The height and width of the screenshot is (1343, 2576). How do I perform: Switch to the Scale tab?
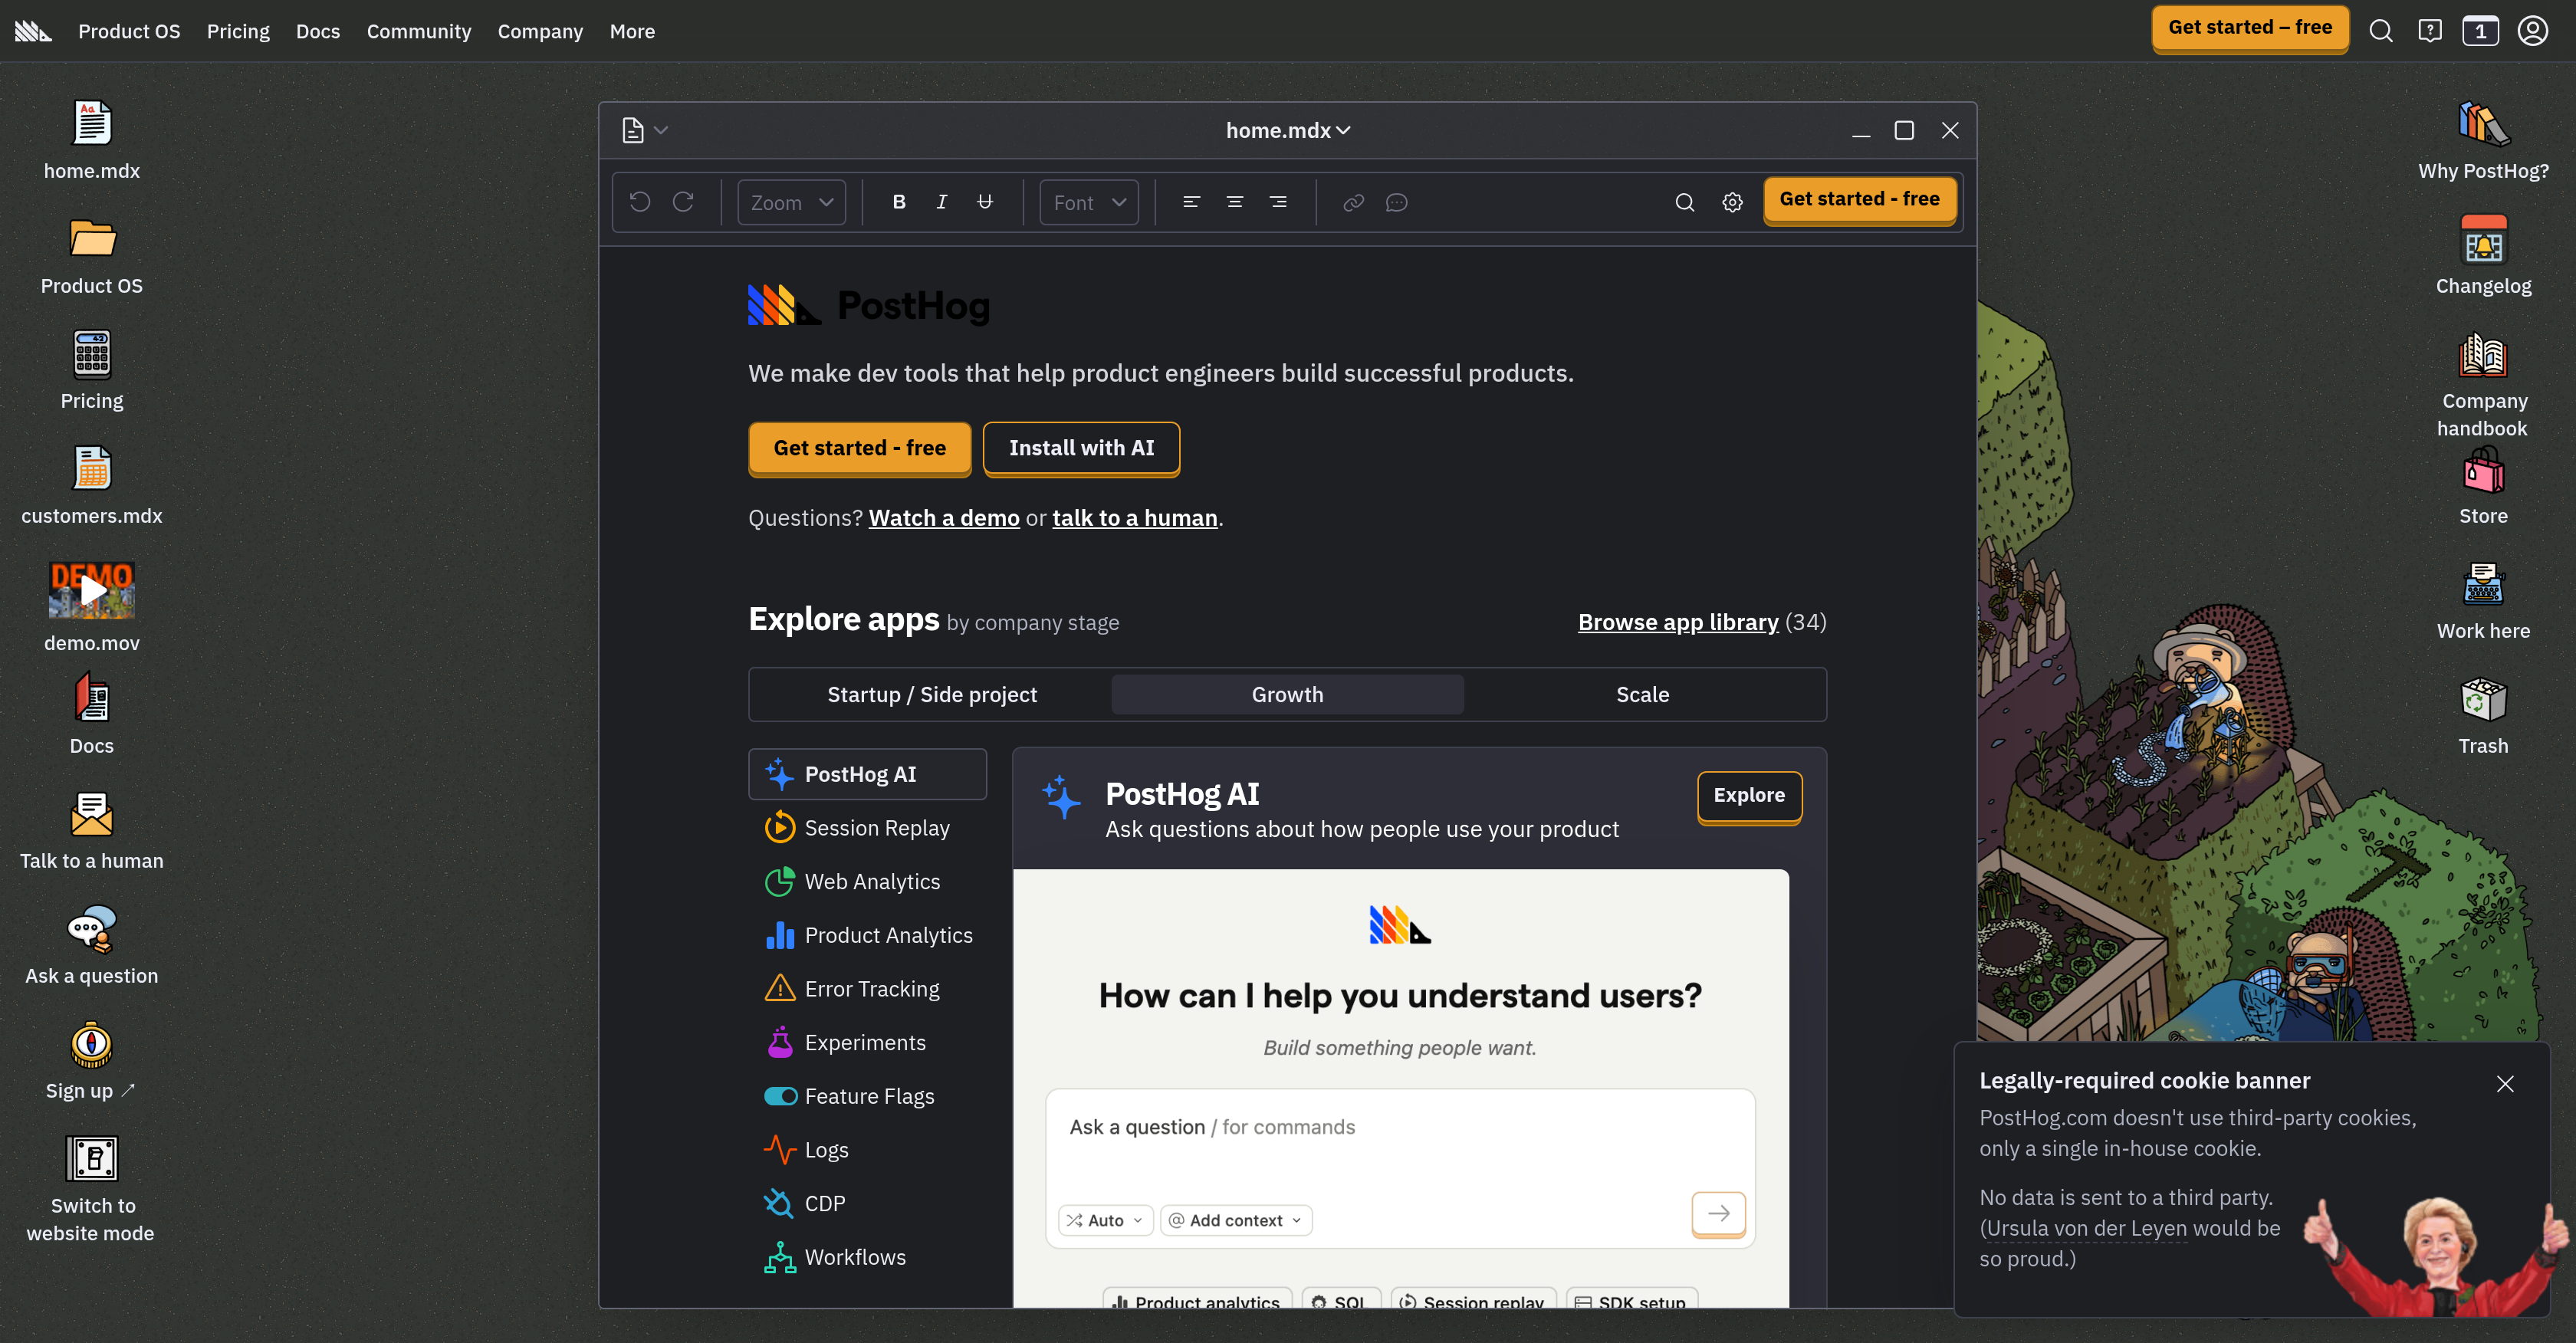[1642, 694]
